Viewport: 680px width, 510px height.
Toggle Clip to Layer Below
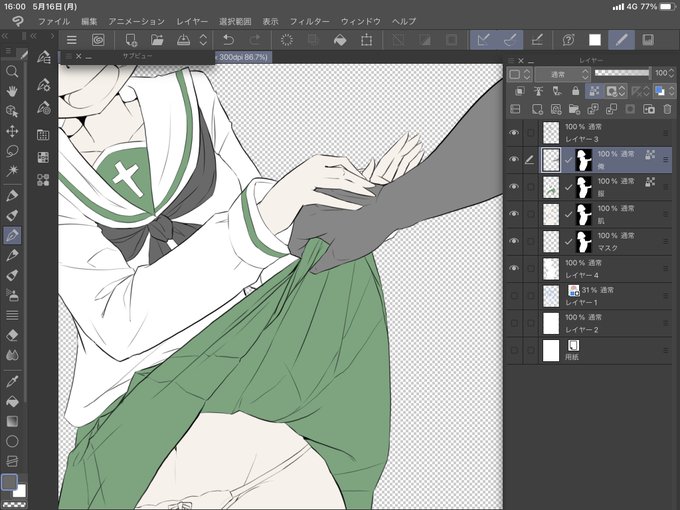[520, 91]
